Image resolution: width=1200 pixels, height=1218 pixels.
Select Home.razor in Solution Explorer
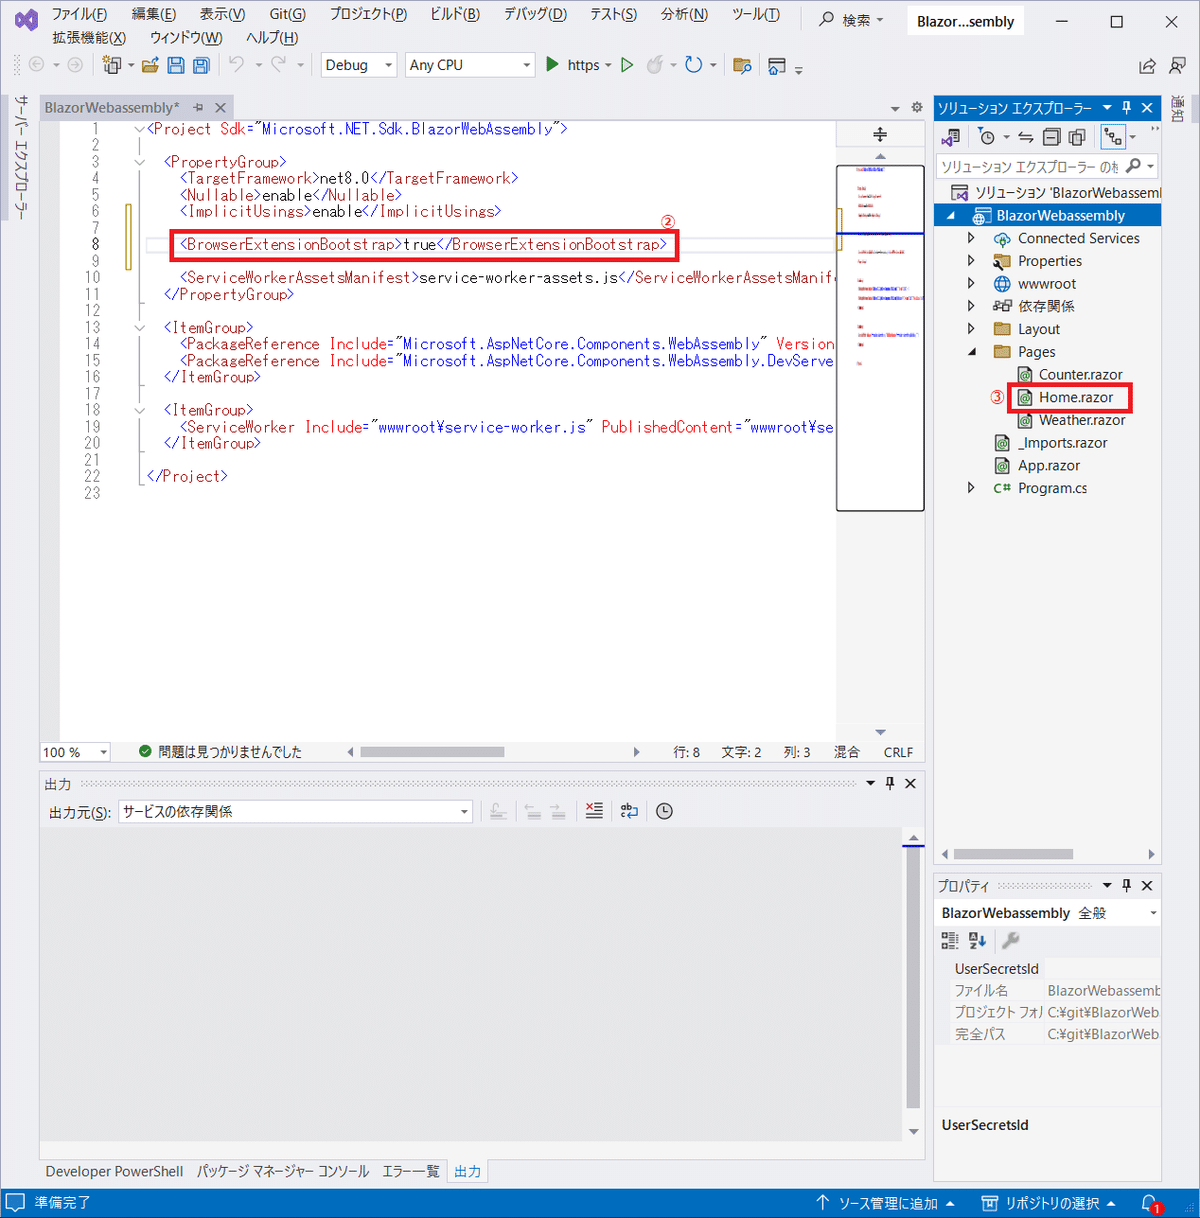[x=1075, y=397]
